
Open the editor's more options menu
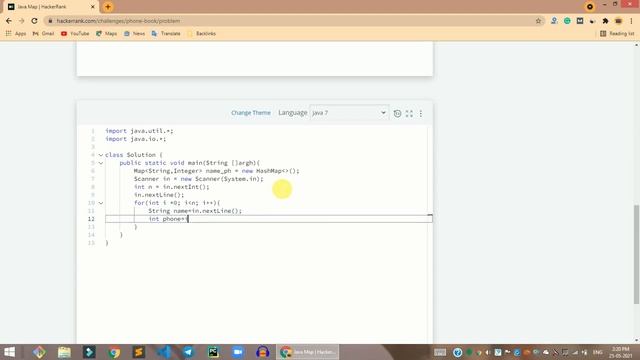tap(421, 113)
